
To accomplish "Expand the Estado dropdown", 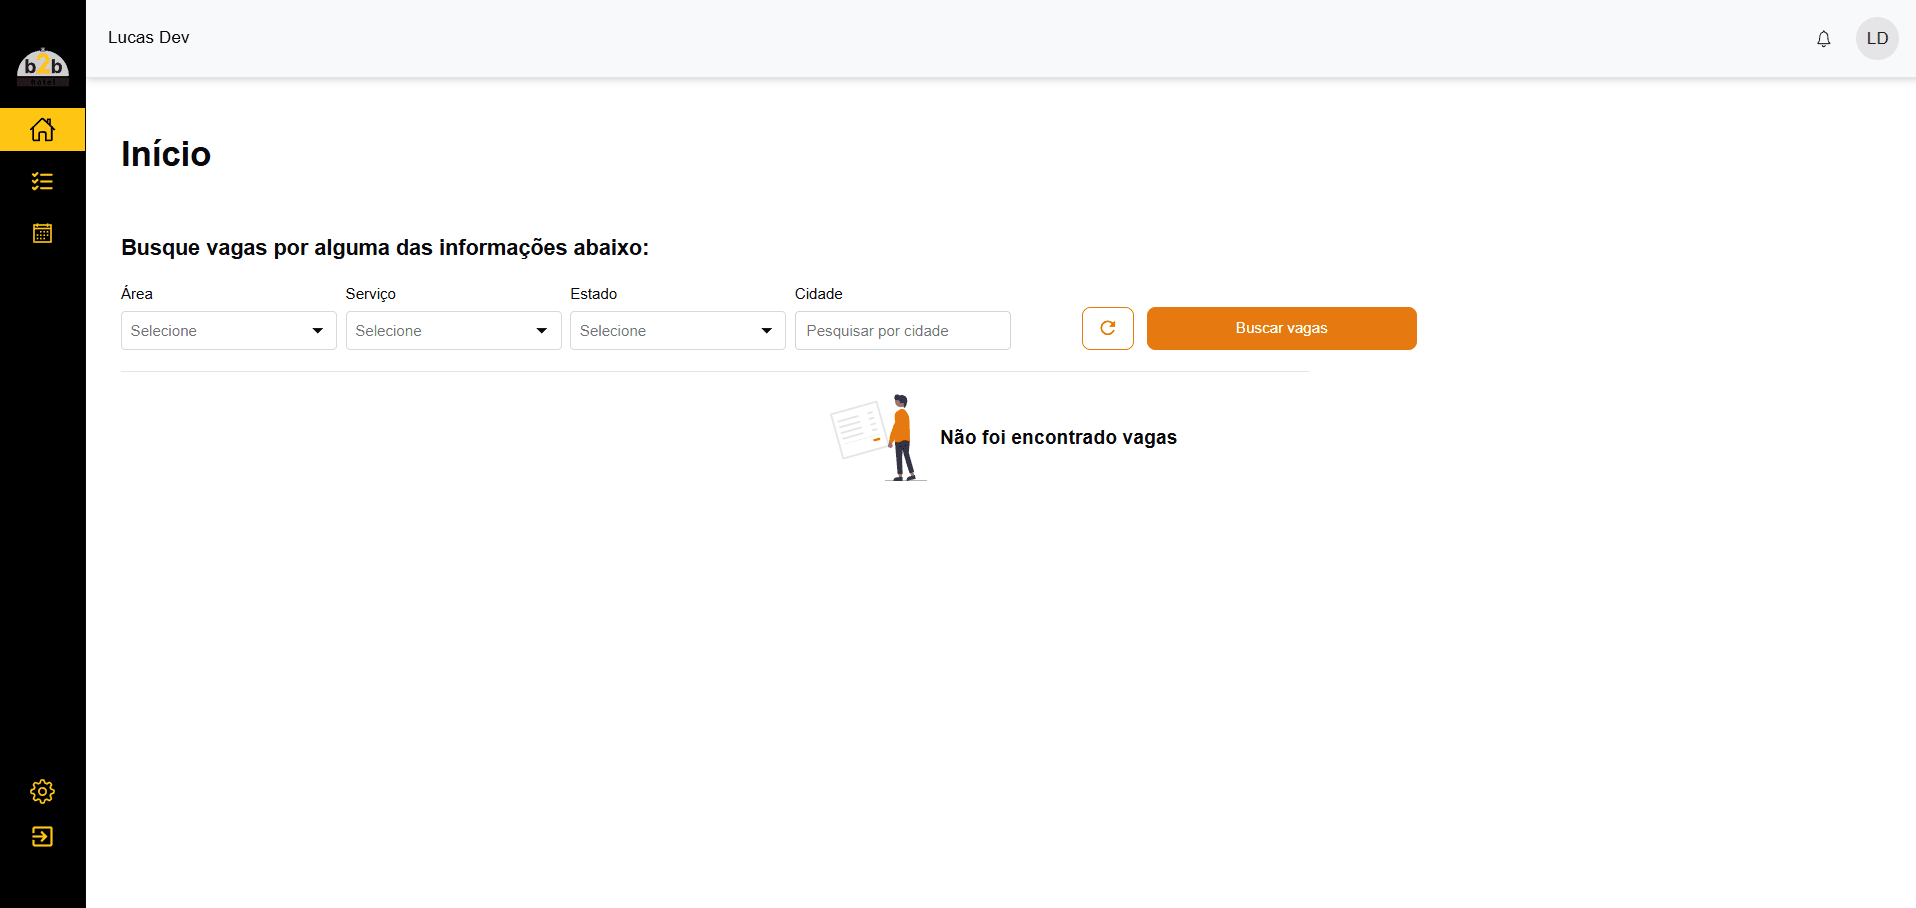I will pos(678,331).
